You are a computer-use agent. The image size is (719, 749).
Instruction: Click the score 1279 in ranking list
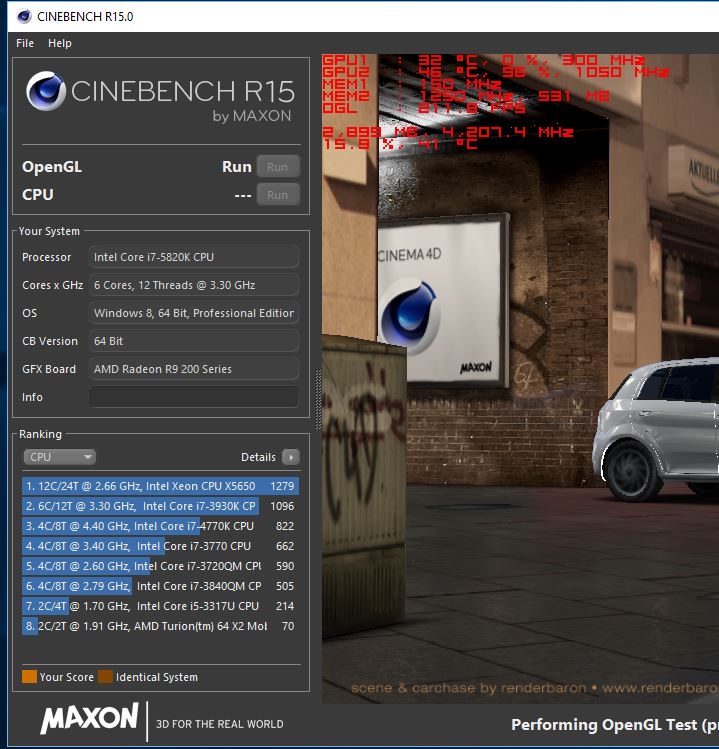pos(282,486)
